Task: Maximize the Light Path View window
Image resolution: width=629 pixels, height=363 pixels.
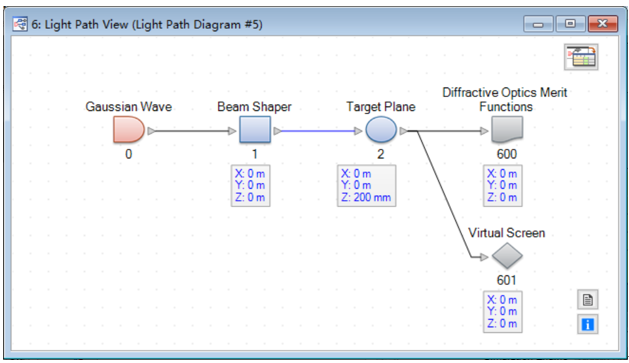Action: coord(570,24)
